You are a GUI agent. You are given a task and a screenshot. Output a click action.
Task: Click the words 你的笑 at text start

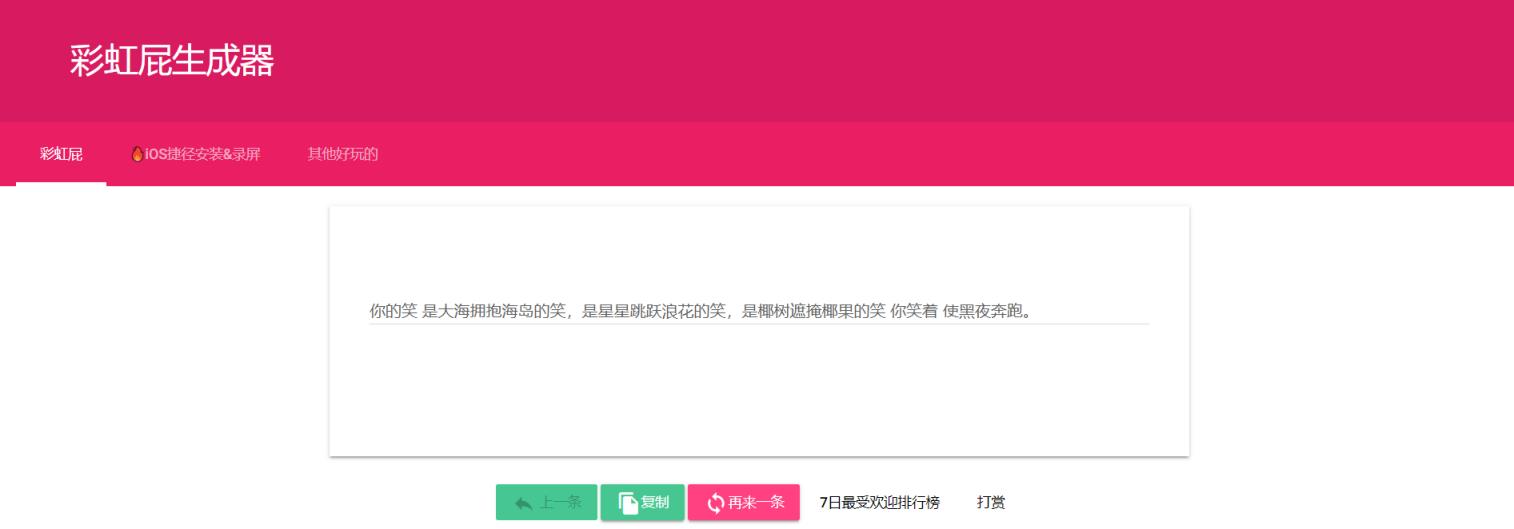point(393,311)
